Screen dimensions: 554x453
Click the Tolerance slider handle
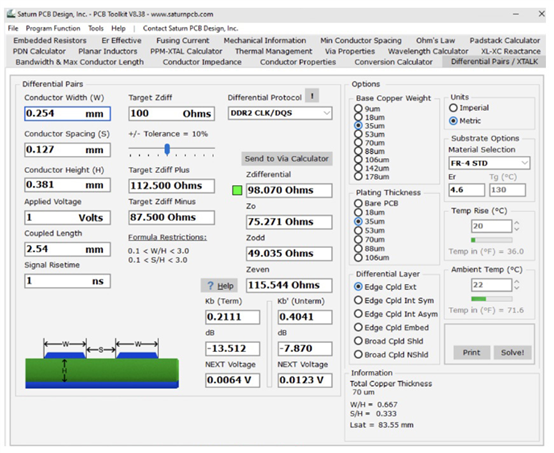pyautogui.click(x=167, y=149)
